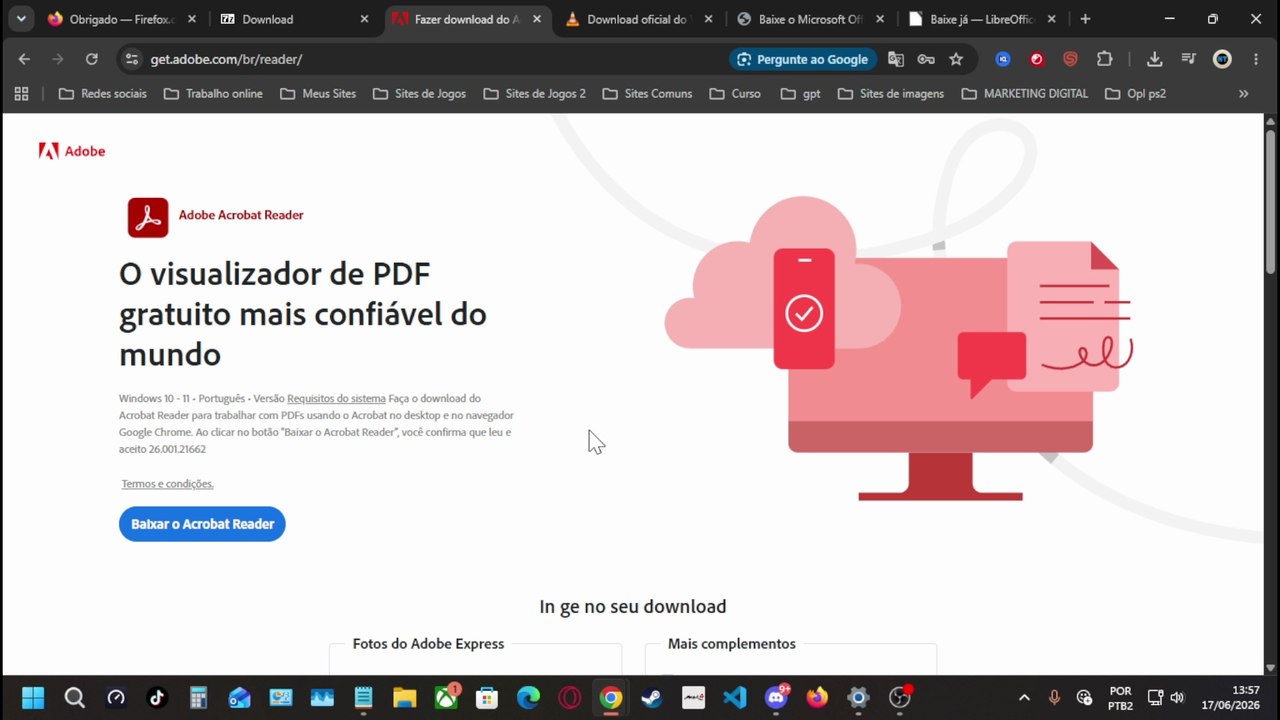The height and width of the screenshot is (720, 1280).
Task: Open the tab search dropdown arrow
Action: coord(21,19)
